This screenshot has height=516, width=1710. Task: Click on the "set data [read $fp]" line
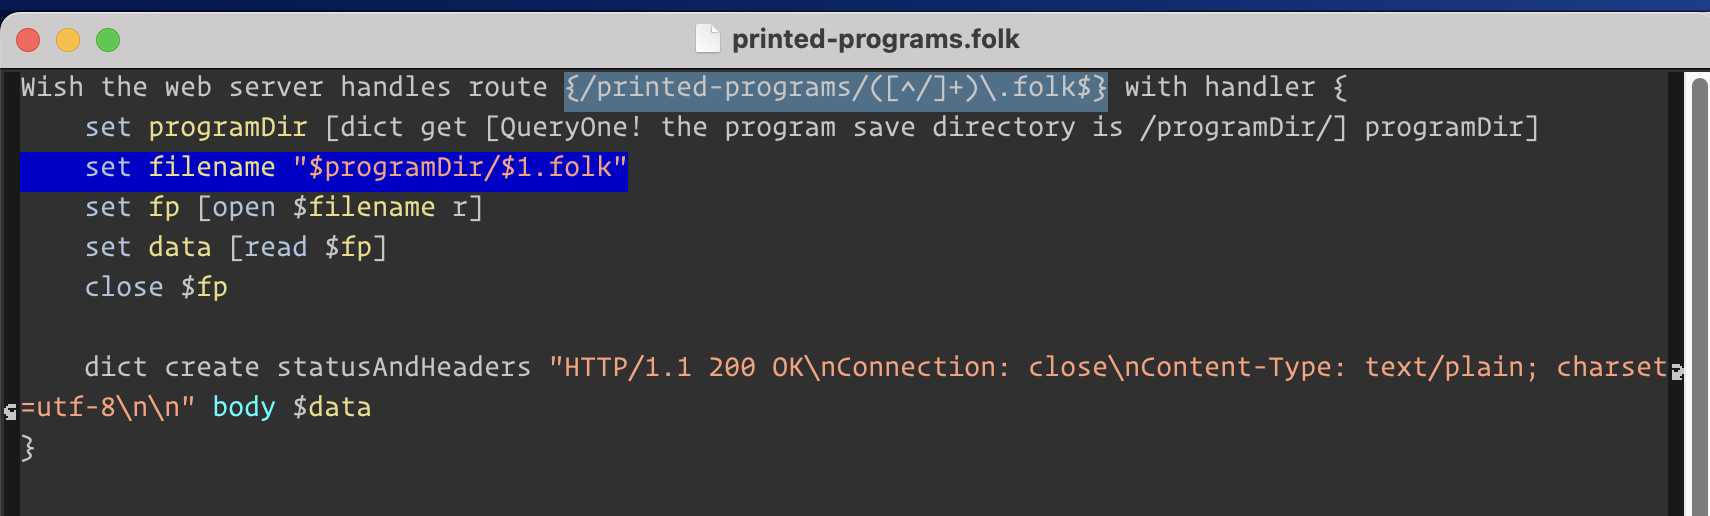pyautogui.click(x=236, y=248)
